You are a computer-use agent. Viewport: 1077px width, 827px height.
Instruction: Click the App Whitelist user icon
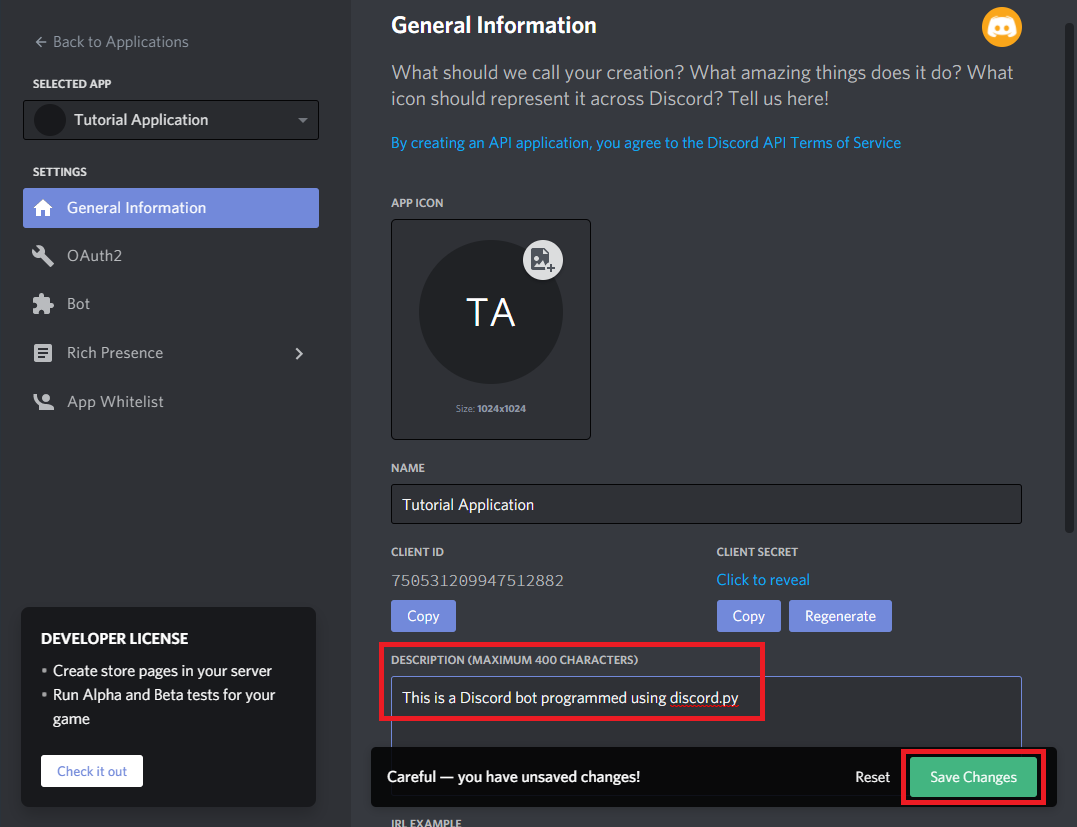43,401
